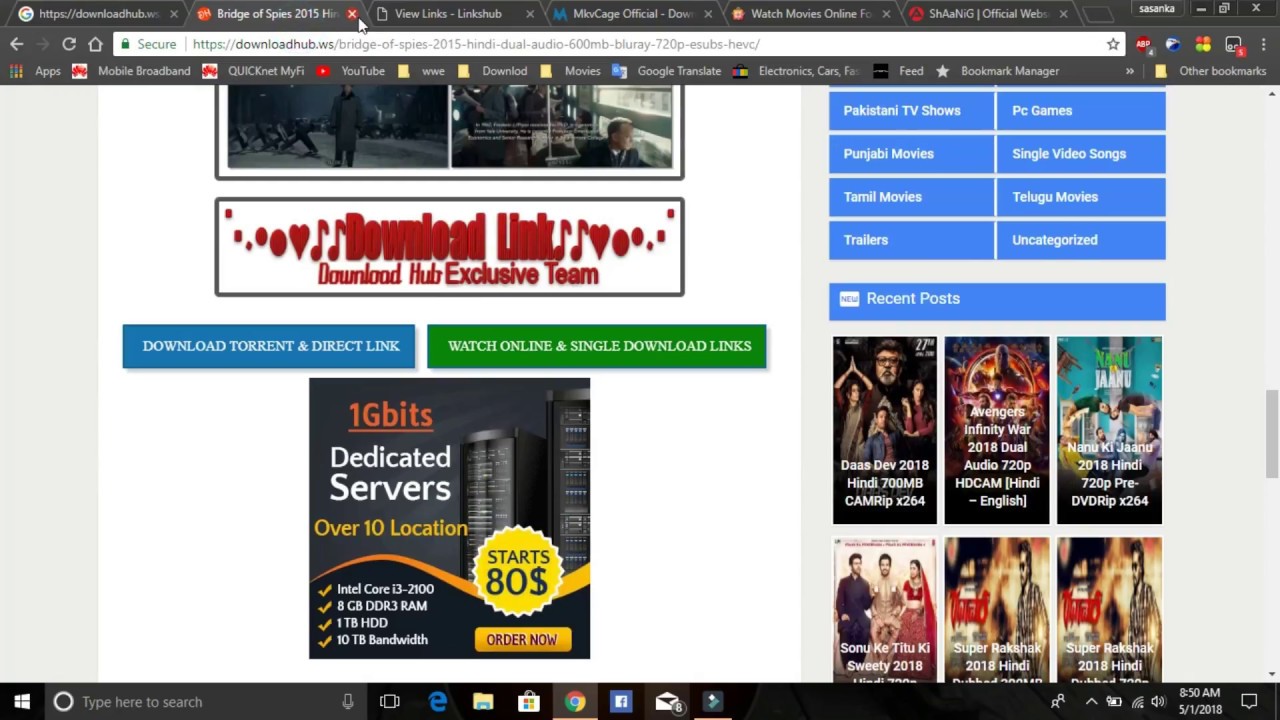Image resolution: width=1280 pixels, height=720 pixels.
Task: Open Microsoft Store from taskbar
Action: pyautogui.click(x=529, y=702)
